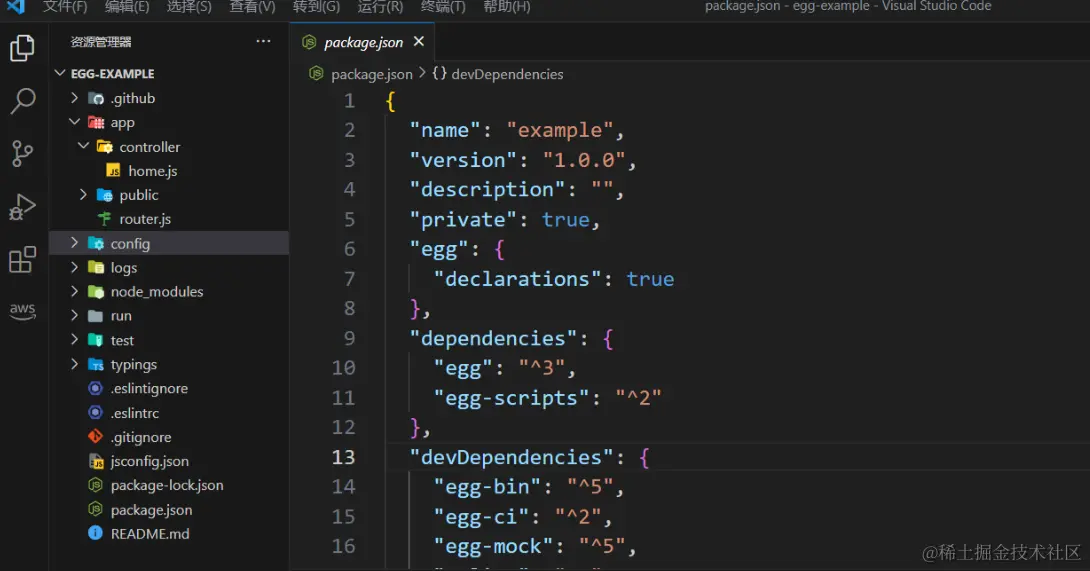Collapse the controller folder chevron

tap(83, 146)
